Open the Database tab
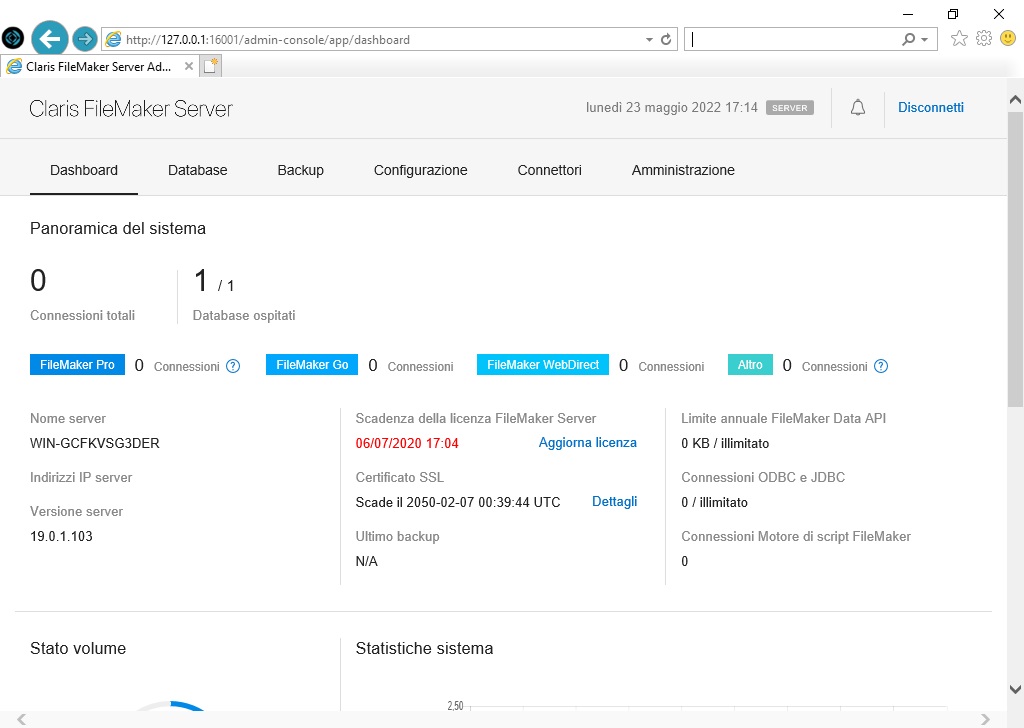Viewport: 1024px width, 728px height. pyautogui.click(x=197, y=170)
